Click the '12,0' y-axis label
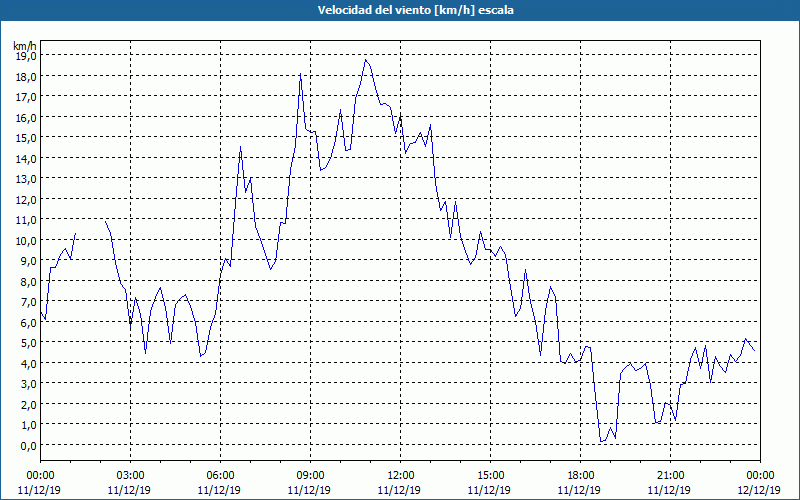Viewport: 800px width, 500px height. pos(26,199)
